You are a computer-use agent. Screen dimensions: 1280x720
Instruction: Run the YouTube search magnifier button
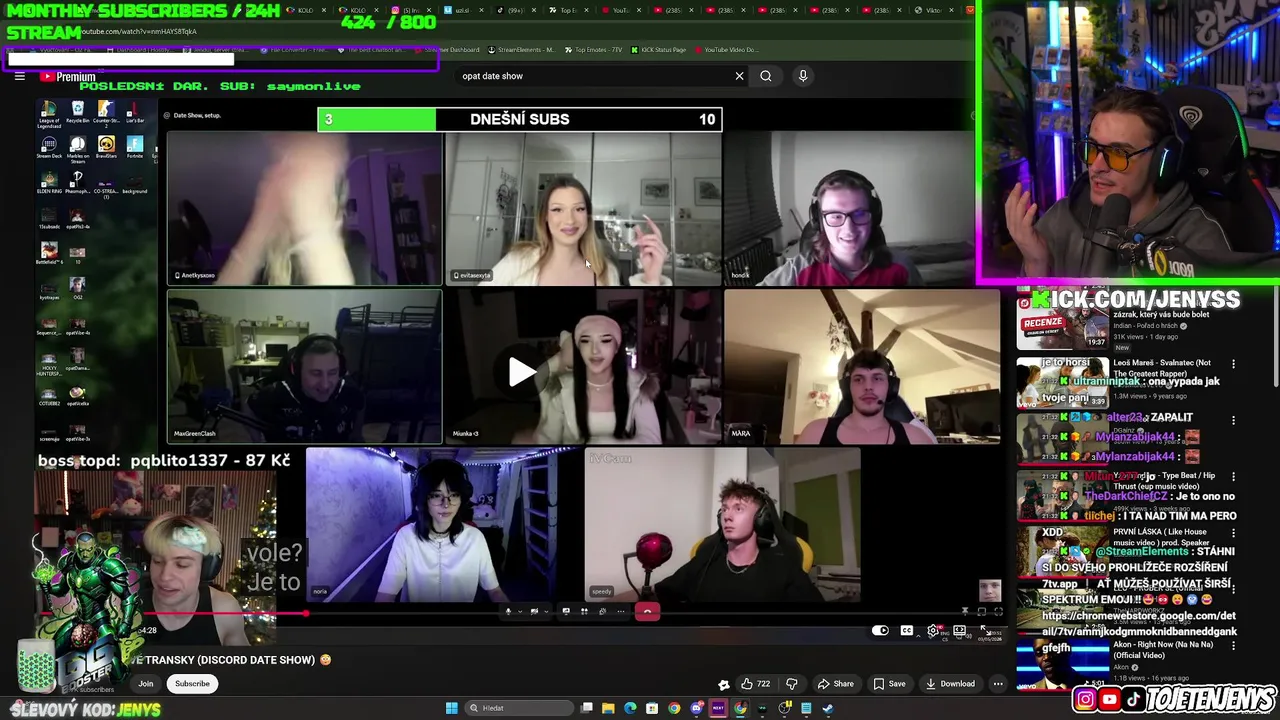[x=766, y=76]
